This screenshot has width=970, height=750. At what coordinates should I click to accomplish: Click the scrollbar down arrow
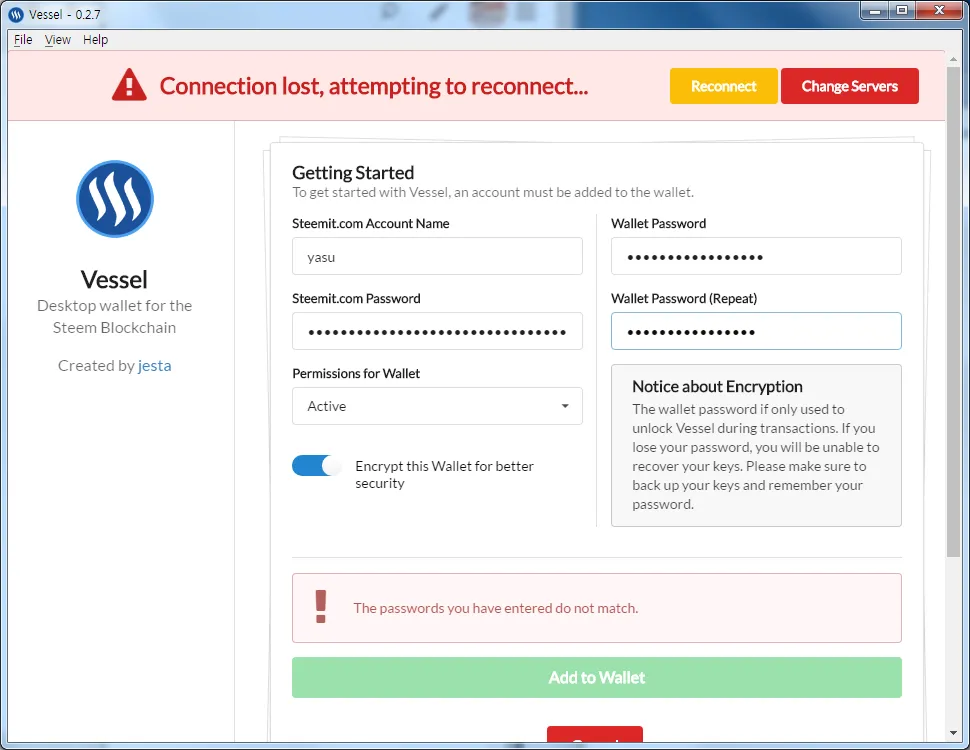click(953, 733)
